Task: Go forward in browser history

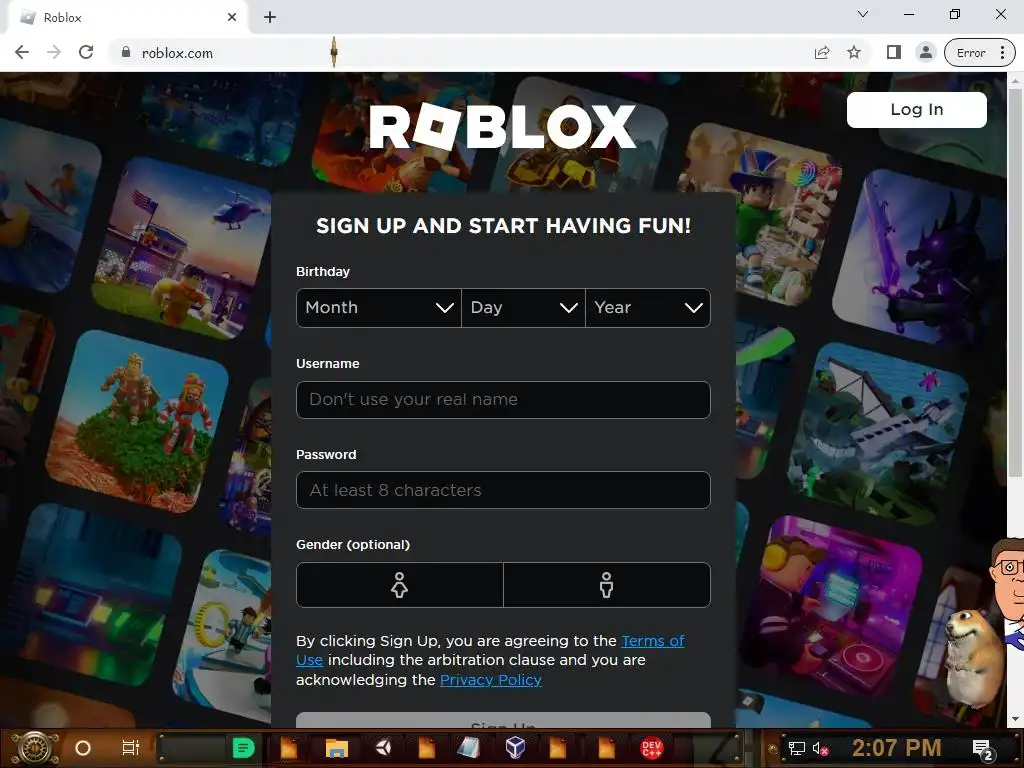Action: point(54,52)
